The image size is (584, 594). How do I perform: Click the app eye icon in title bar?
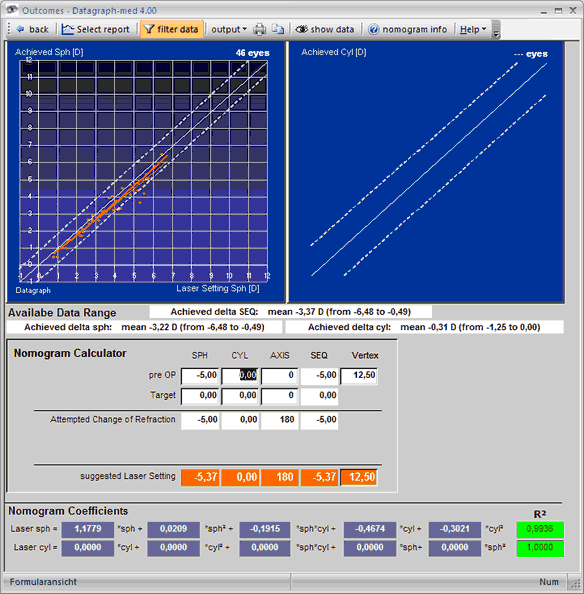(x=12, y=9)
